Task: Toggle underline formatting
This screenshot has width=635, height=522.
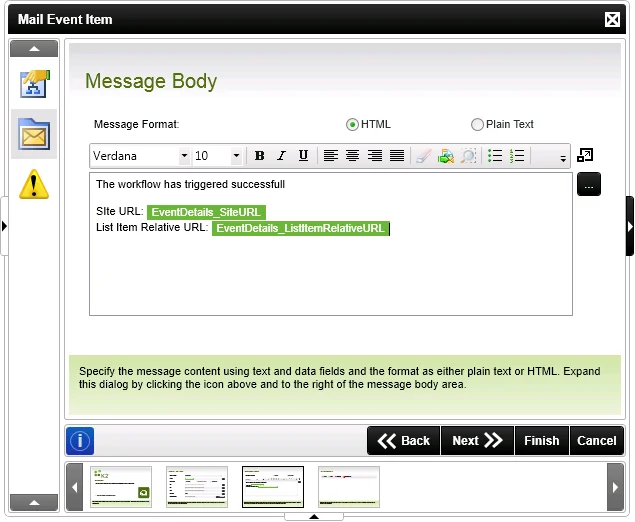Action: [303, 156]
